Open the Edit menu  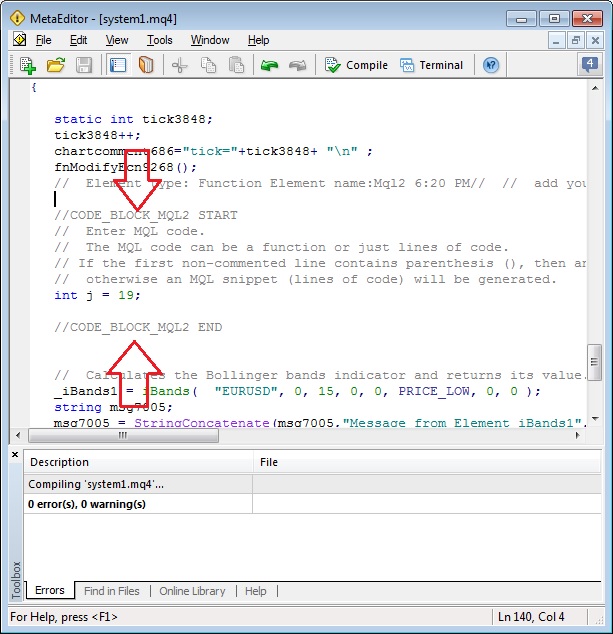tap(78, 40)
